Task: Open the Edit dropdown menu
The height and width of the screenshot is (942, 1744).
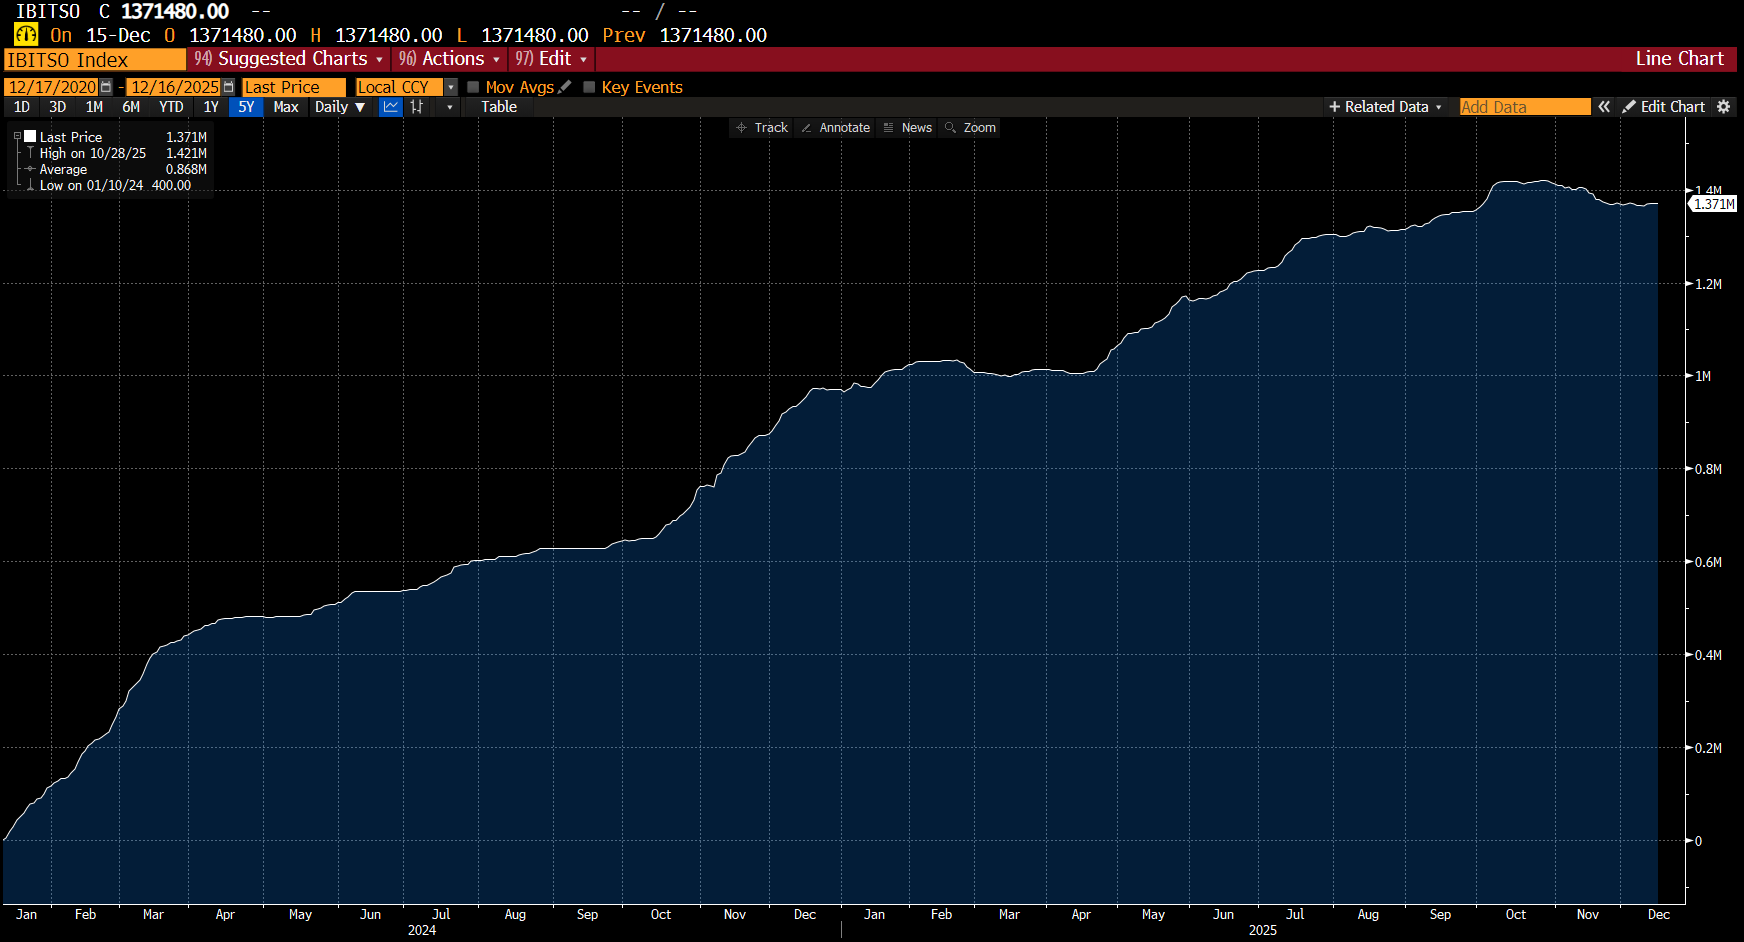Action: [x=551, y=59]
